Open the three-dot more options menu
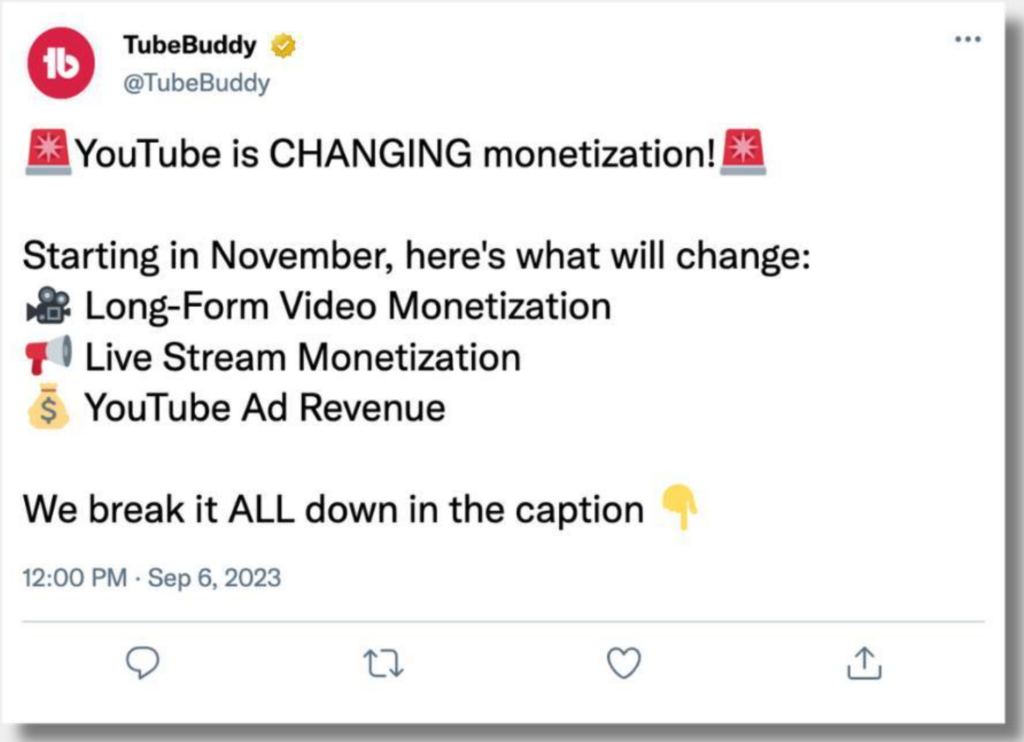 coord(967,38)
